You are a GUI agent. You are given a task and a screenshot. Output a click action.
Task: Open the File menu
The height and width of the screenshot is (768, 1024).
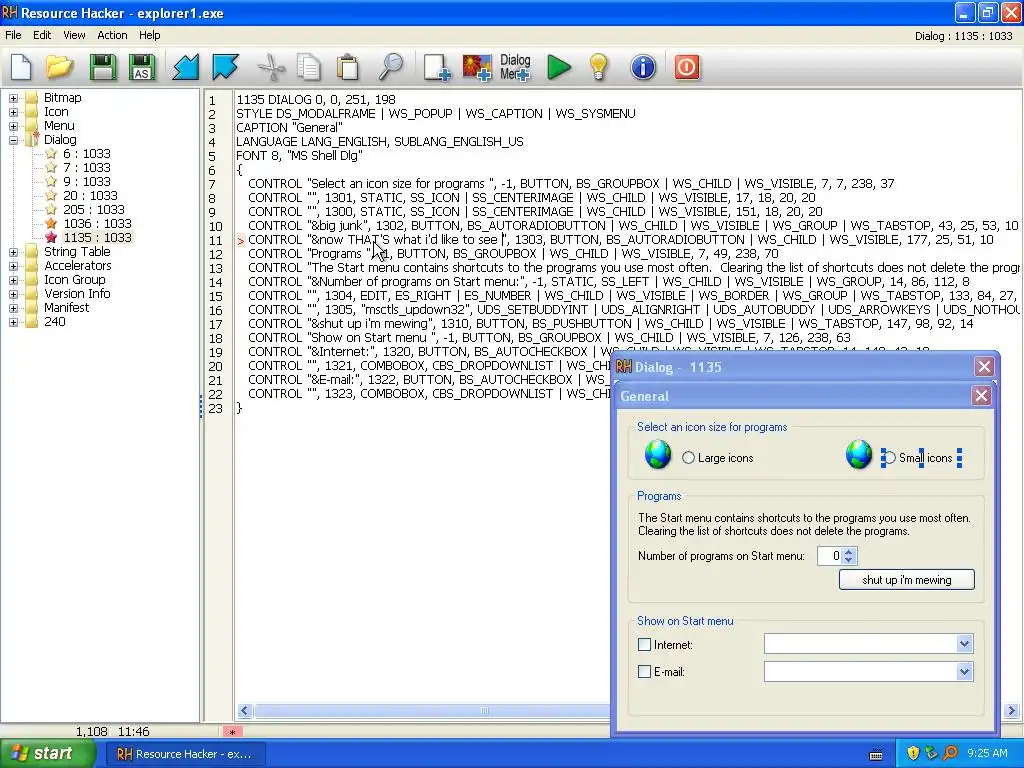point(13,35)
